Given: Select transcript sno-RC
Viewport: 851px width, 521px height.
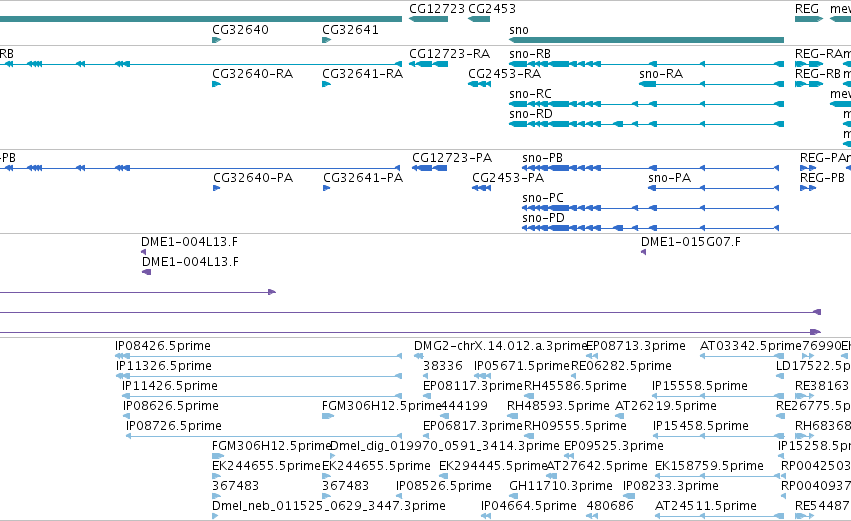Looking at the screenshot, I should pyautogui.click(x=530, y=94).
